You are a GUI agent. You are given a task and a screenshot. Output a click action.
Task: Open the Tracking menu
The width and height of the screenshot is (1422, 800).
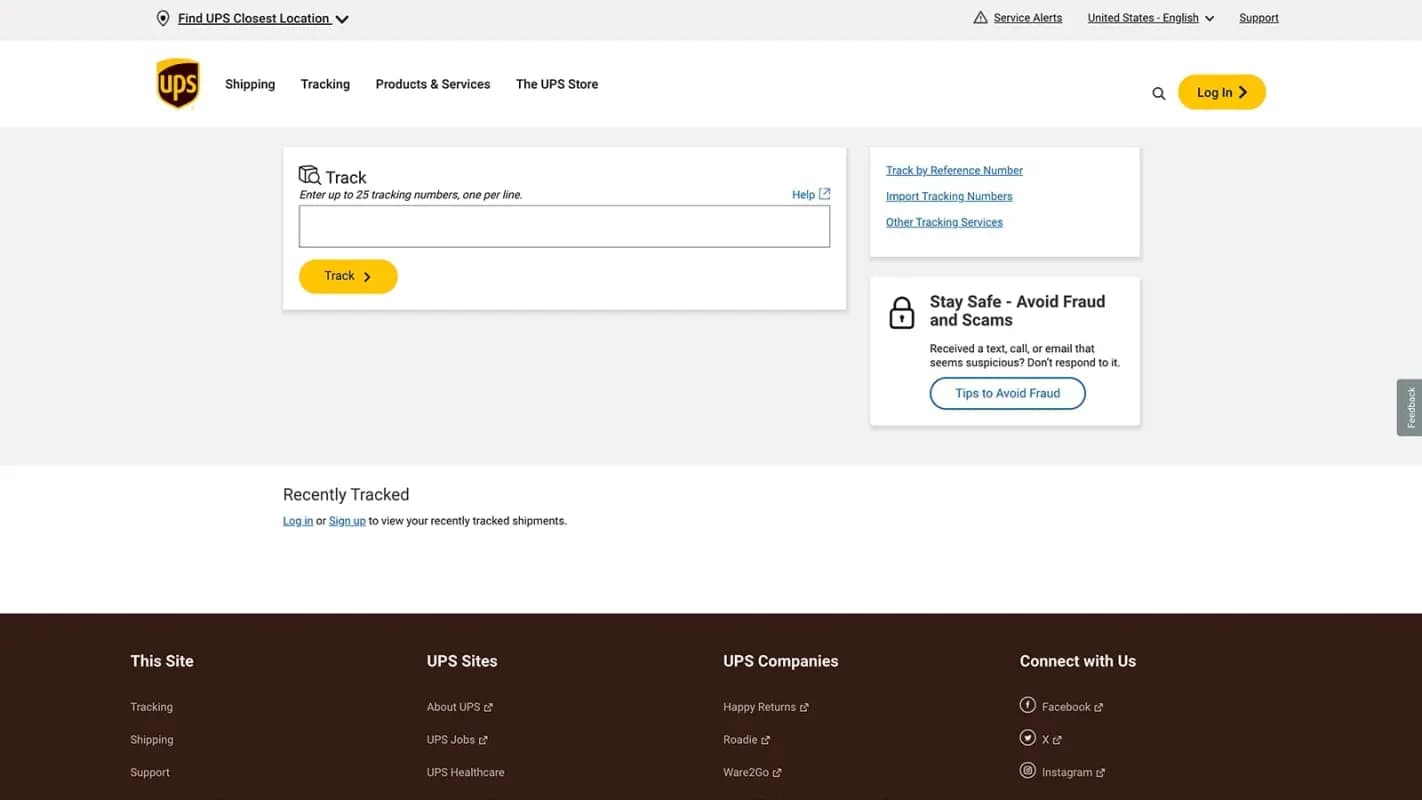pos(325,84)
